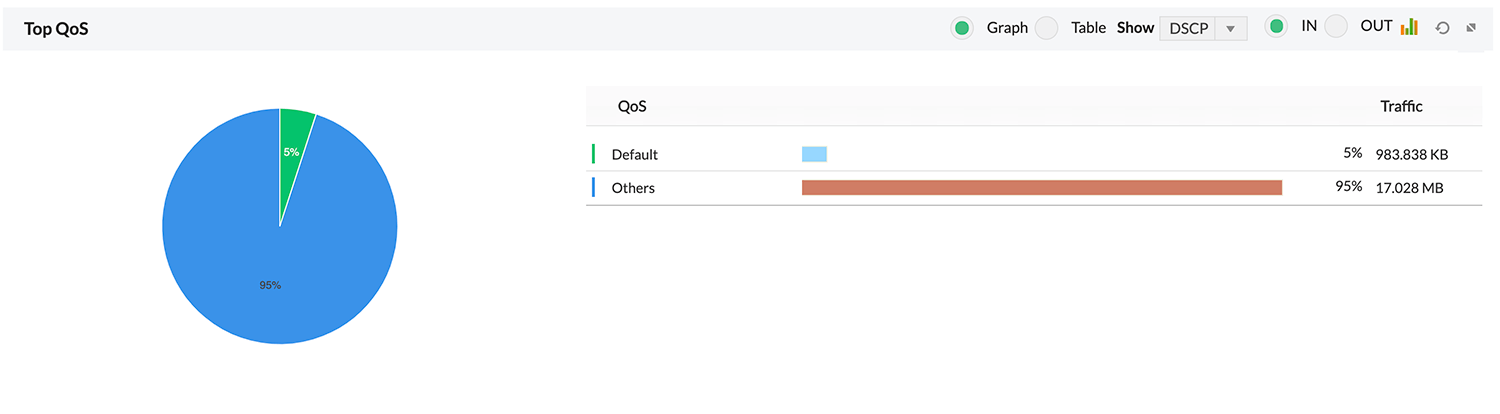Click the blue Others color marker
This screenshot has height=414, width=1500.
click(593, 187)
